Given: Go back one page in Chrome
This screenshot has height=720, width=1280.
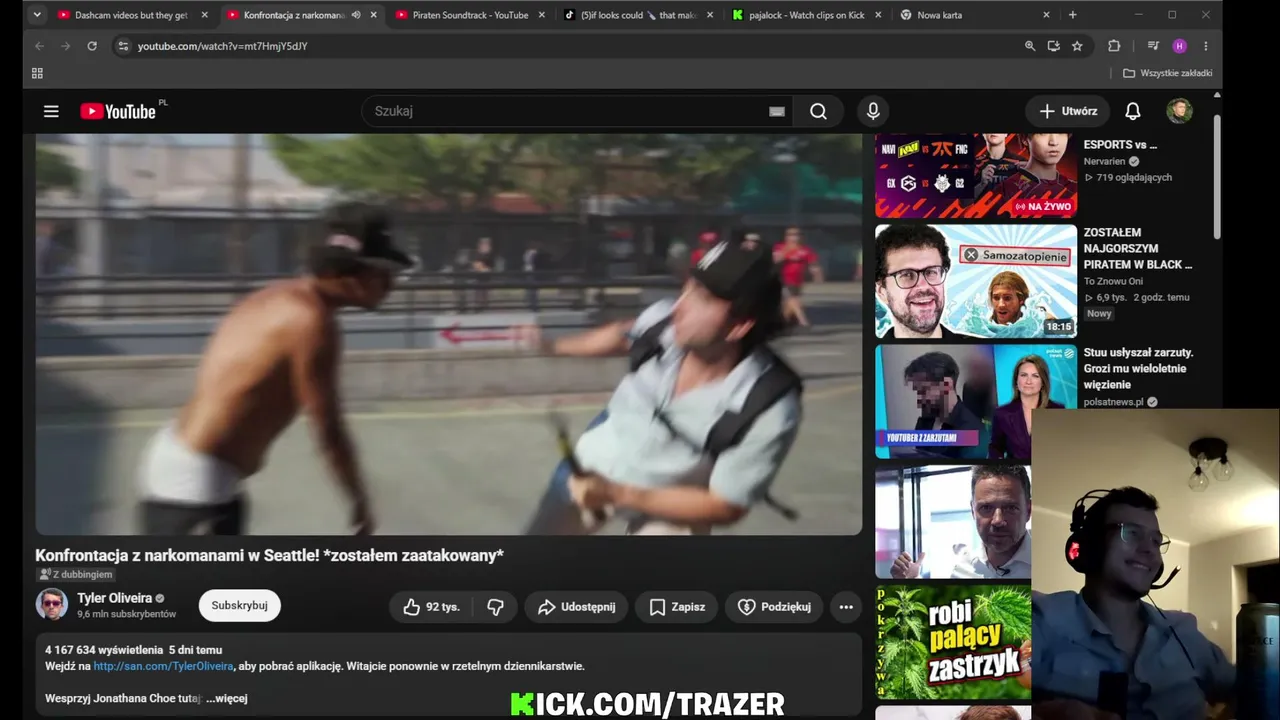Looking at the screenshot, I should tap(39, 46).
